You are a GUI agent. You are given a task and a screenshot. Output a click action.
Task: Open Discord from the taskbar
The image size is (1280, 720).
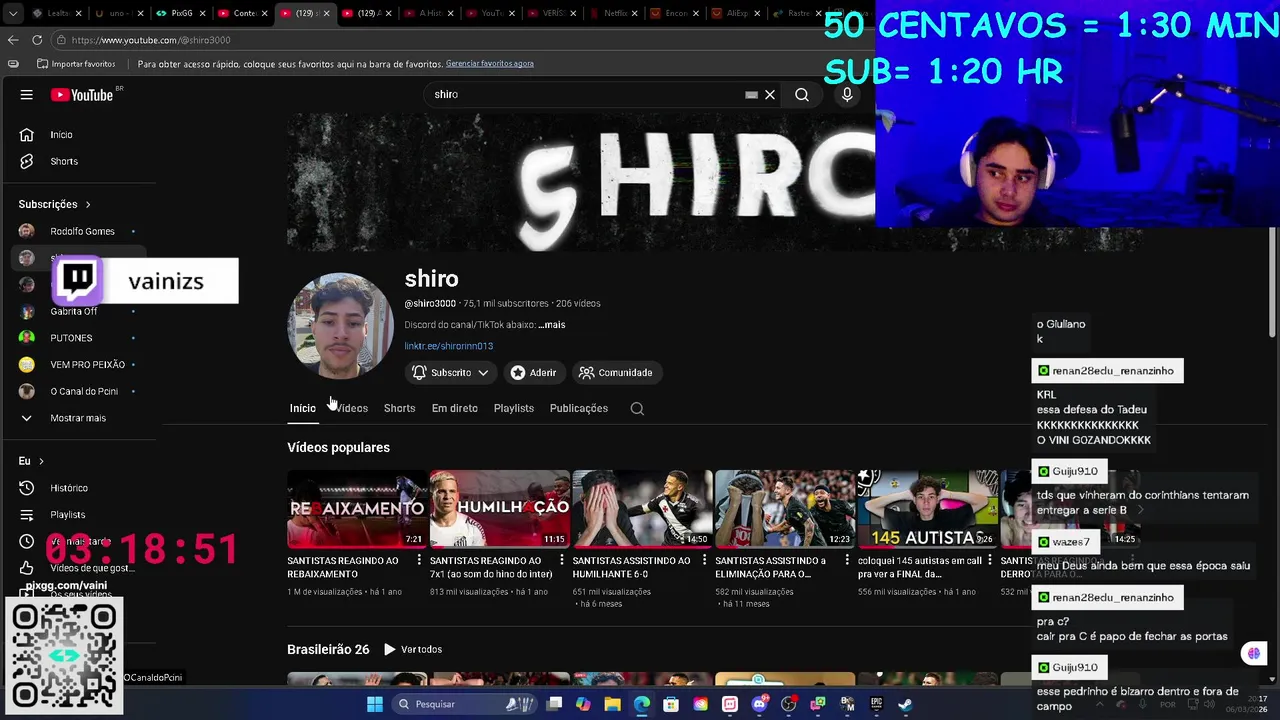[759, 704]
